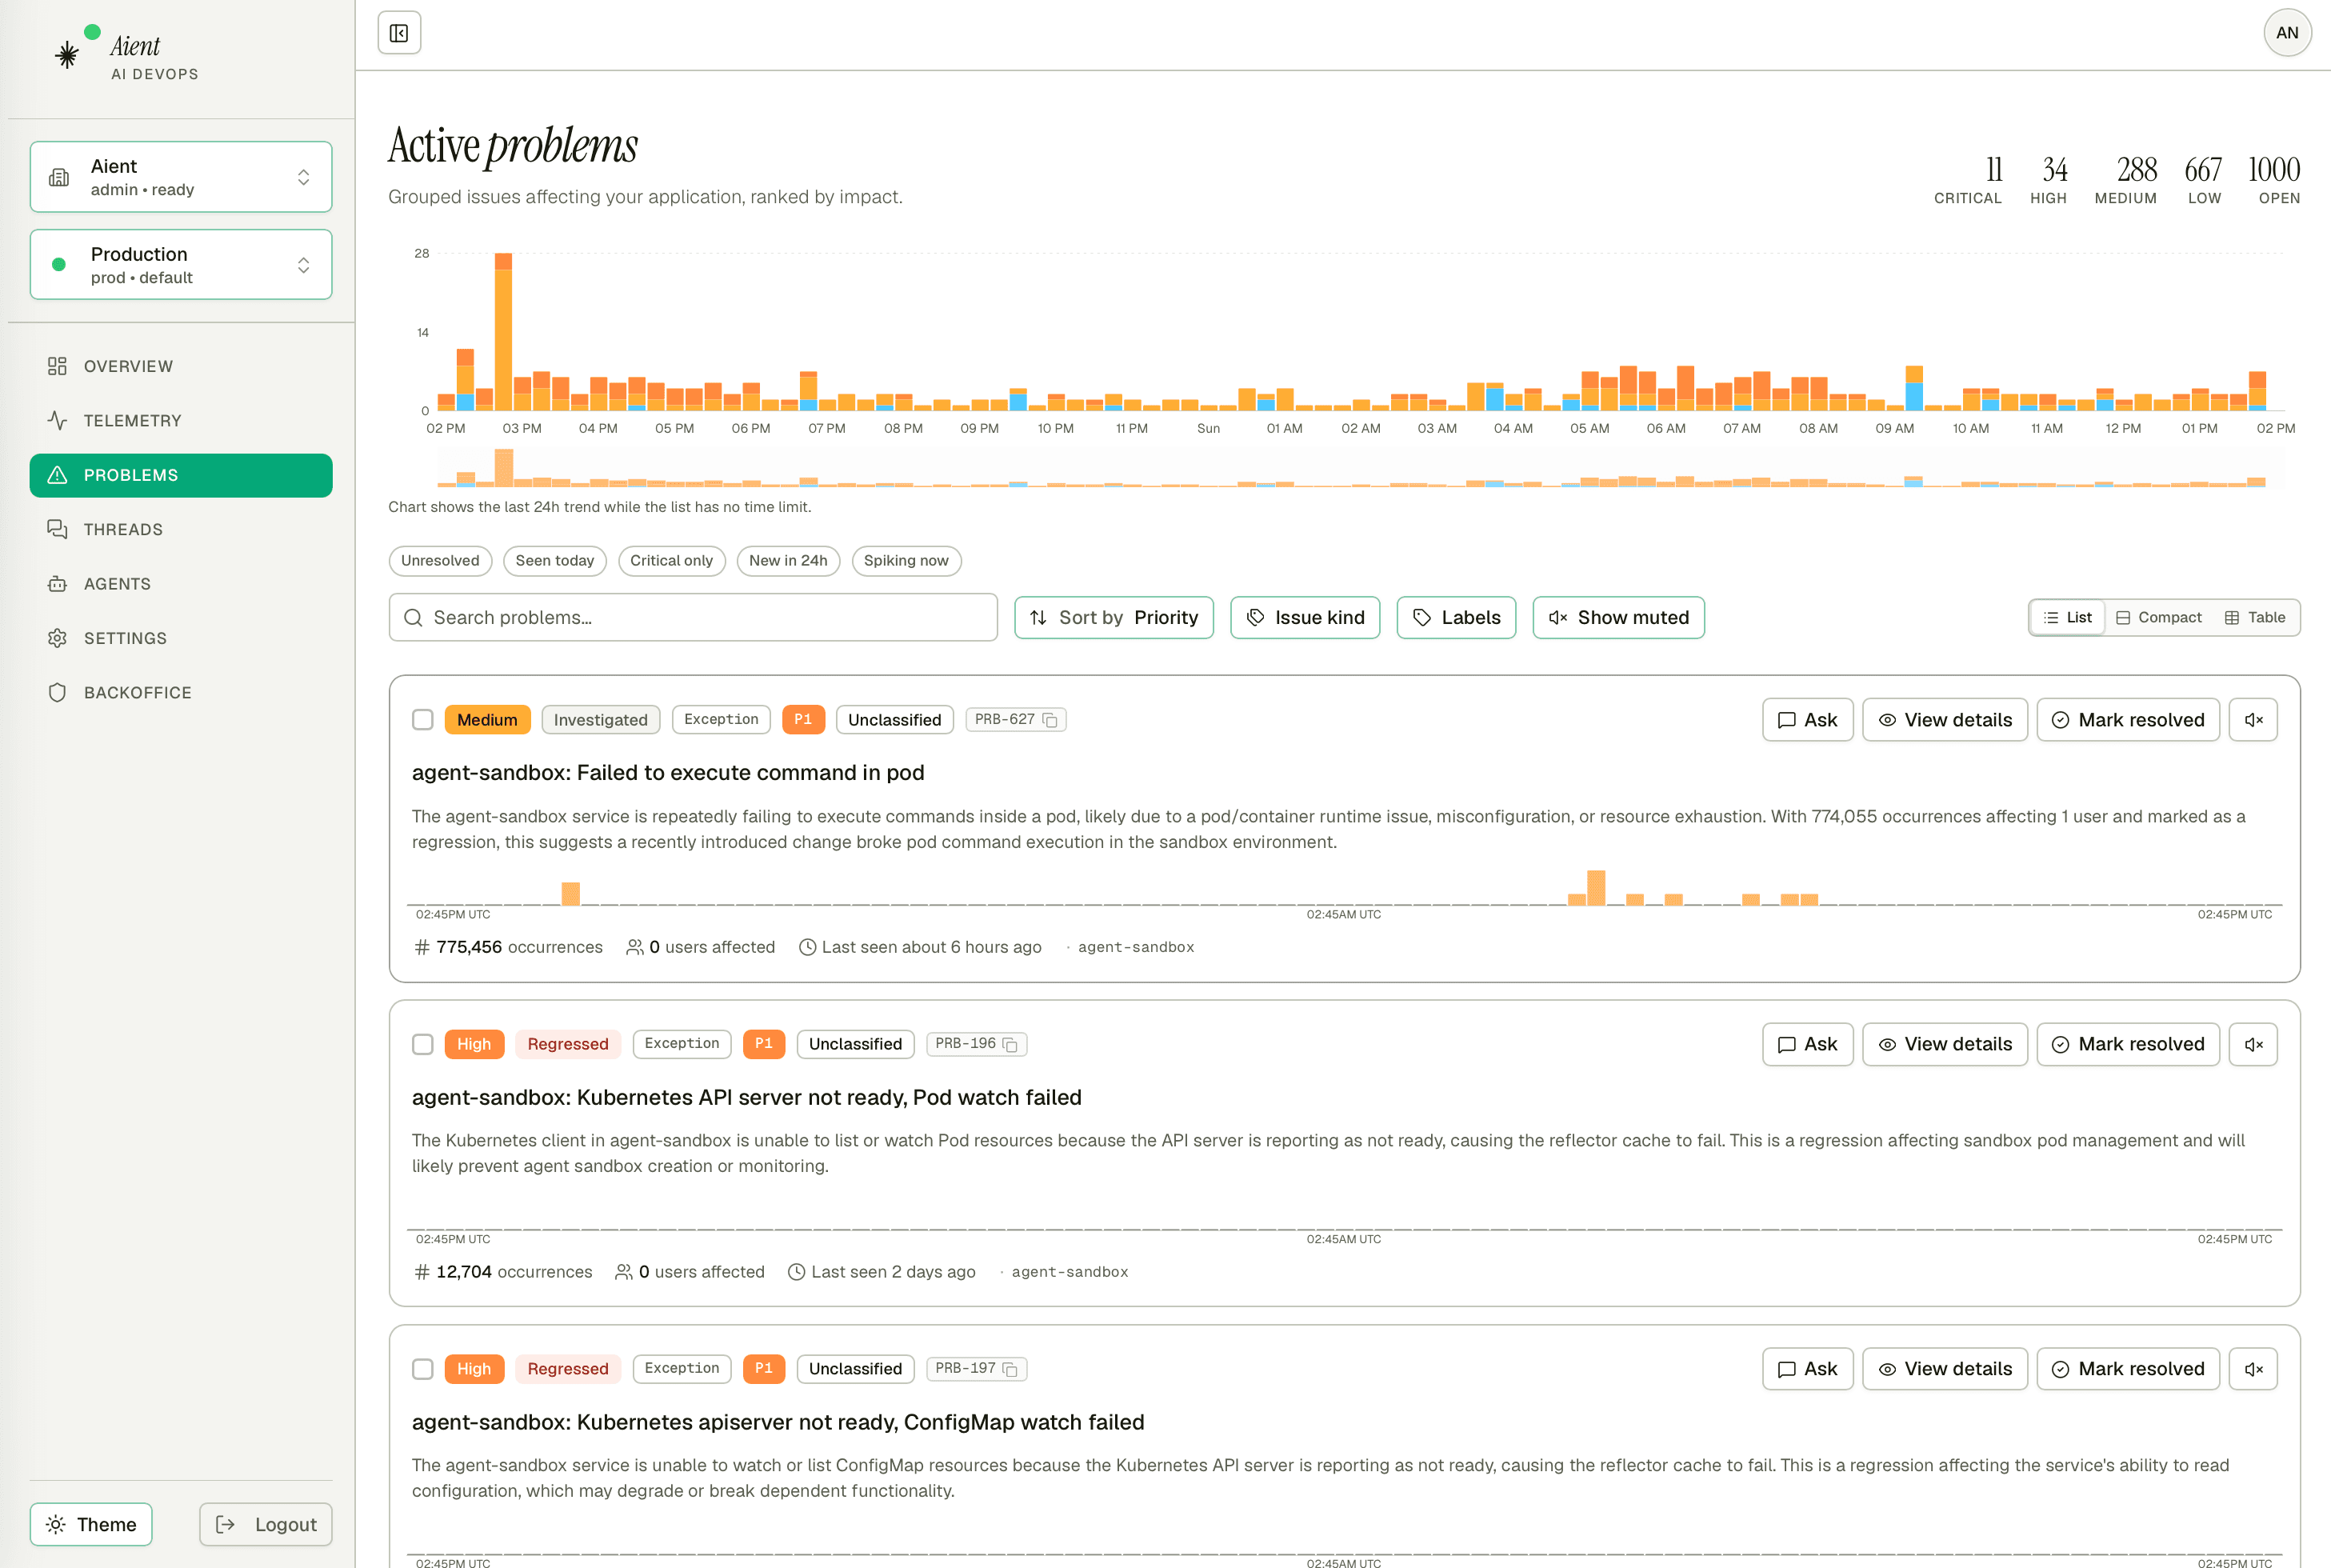
Task: Toggle the Seen today filter chip
Action: (x=555, y=561)
